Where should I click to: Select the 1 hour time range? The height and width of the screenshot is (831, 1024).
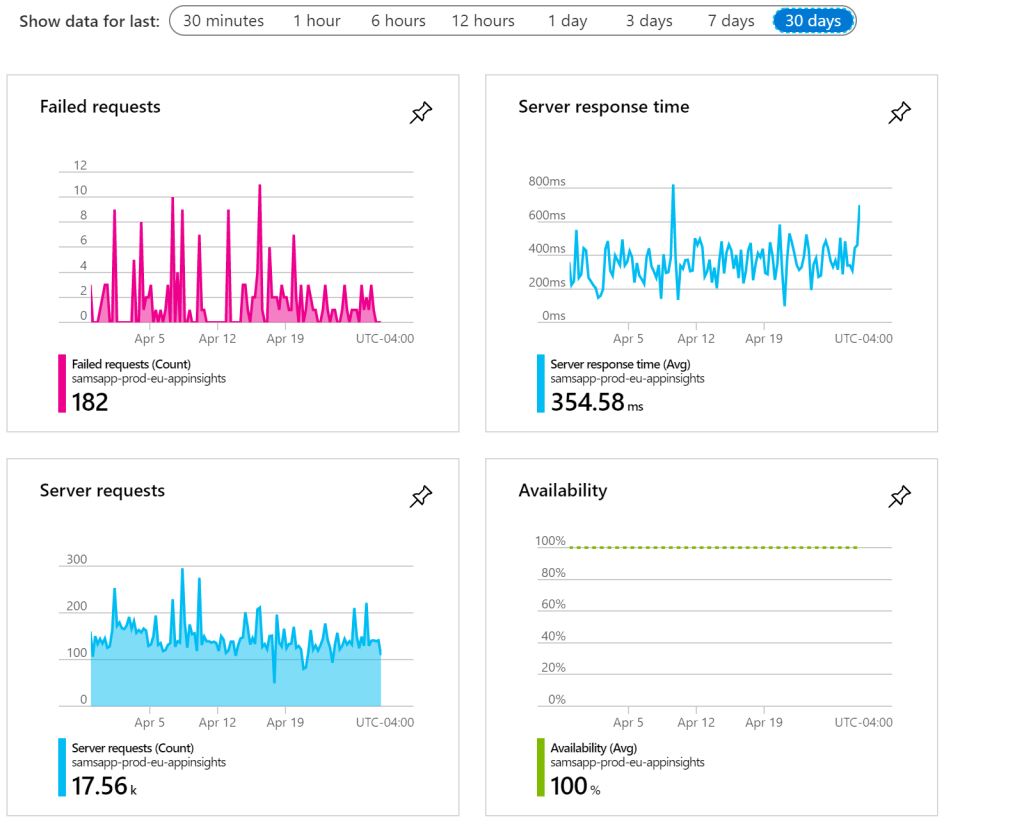click(x=317, y=21)
